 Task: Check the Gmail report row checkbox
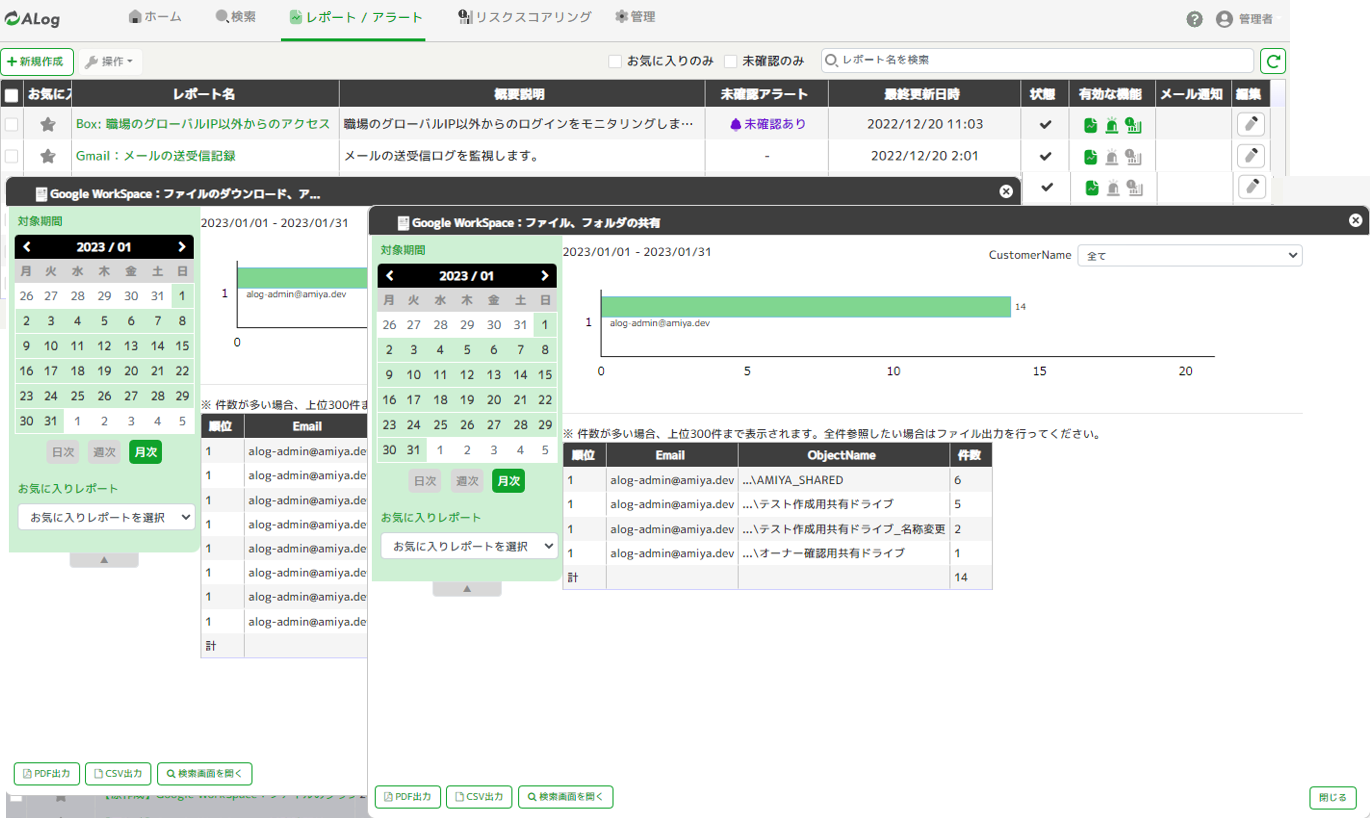point(11,156)
